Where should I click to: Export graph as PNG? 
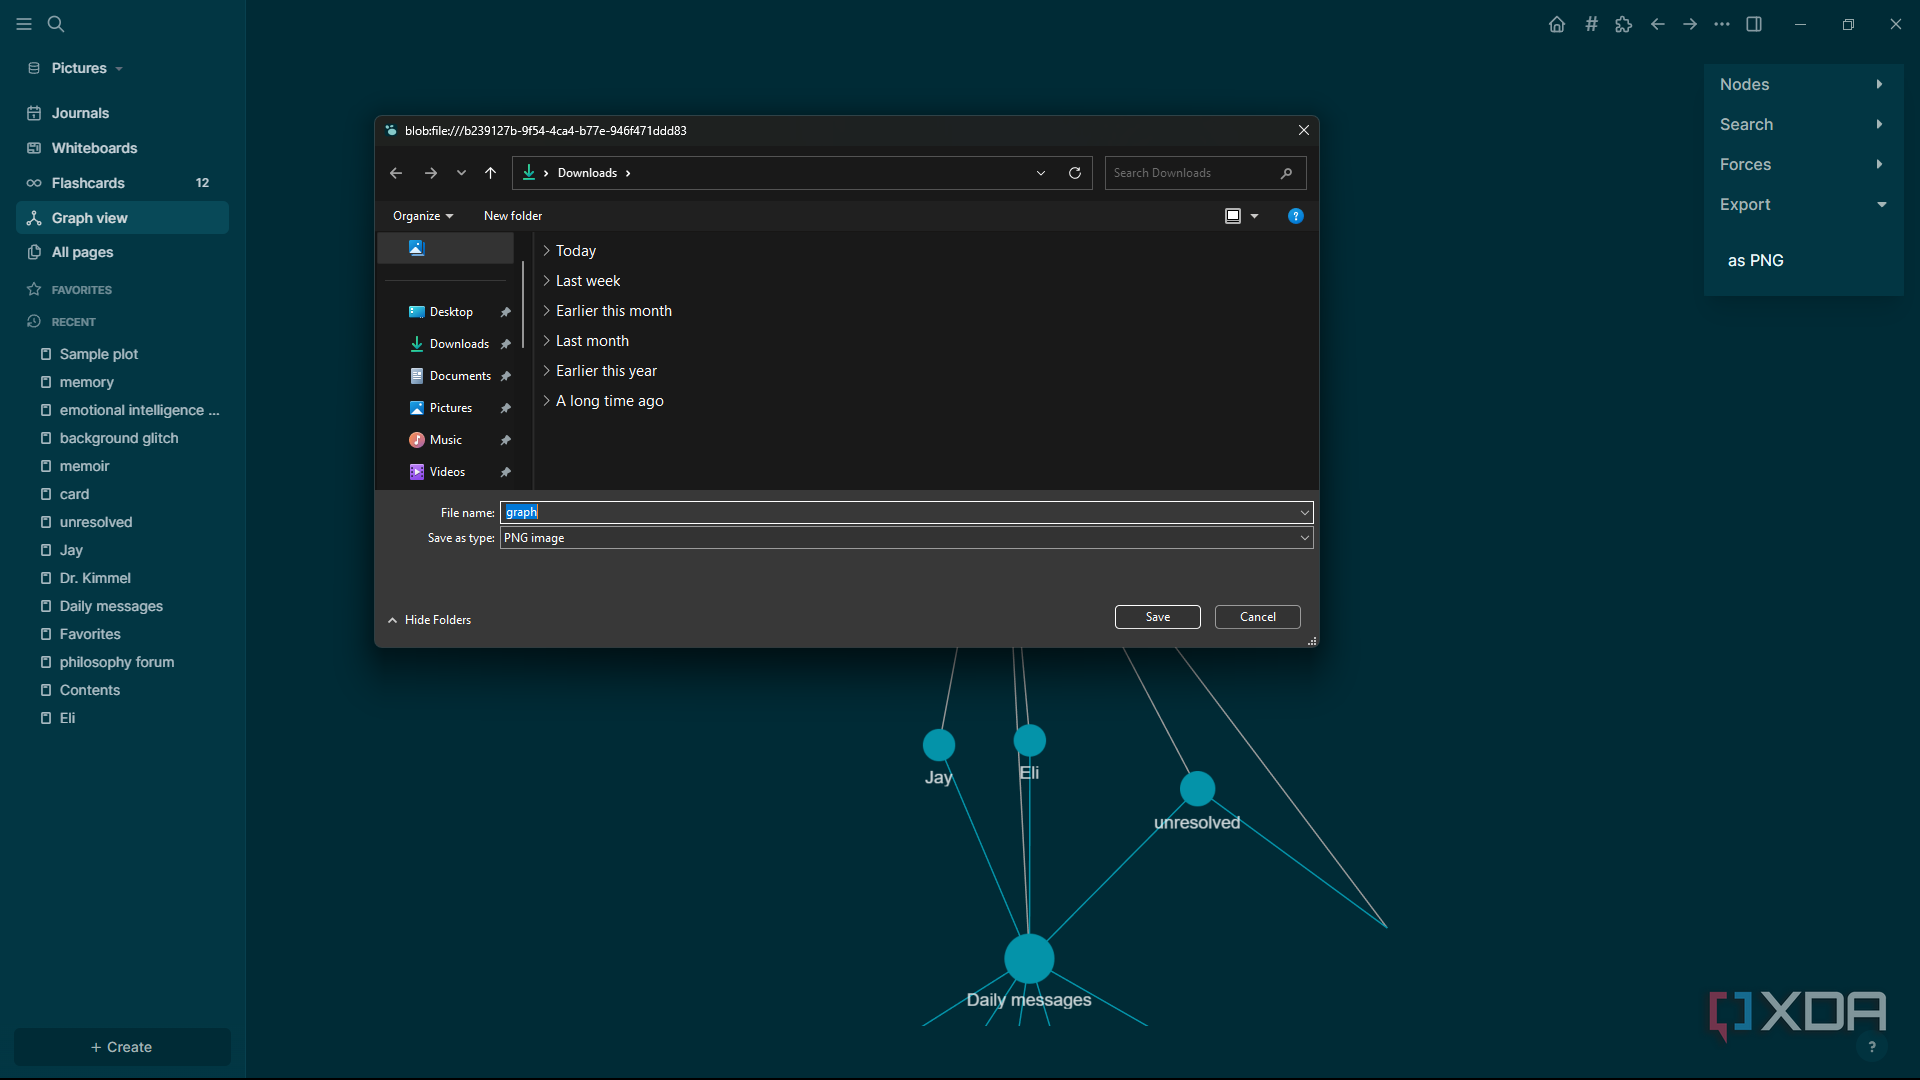(x=1756, y=261)
